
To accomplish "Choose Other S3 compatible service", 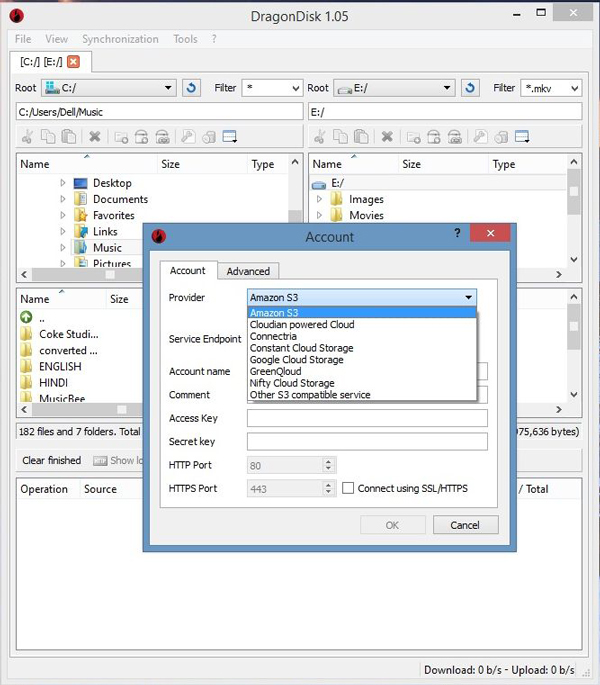I will point(362,395).
